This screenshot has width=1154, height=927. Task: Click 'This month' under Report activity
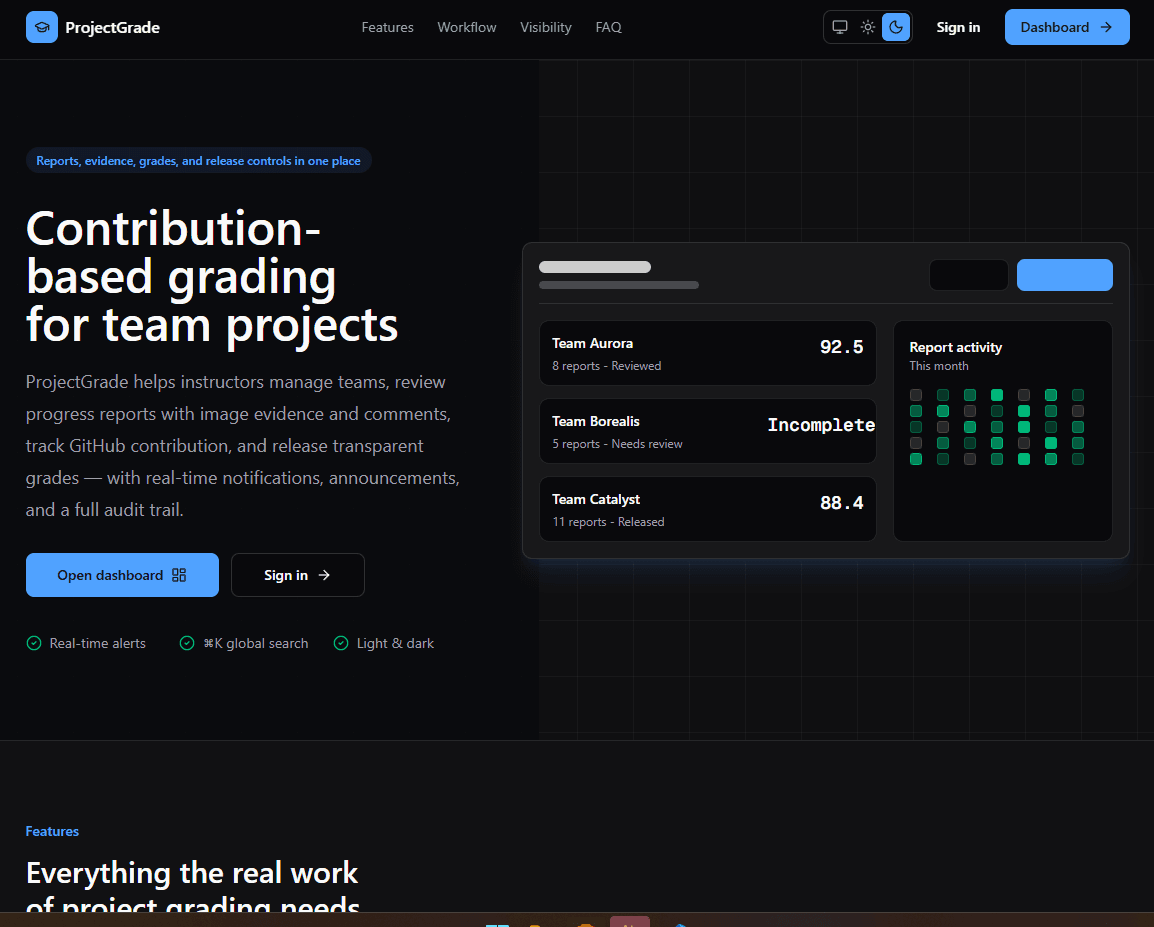938,366
